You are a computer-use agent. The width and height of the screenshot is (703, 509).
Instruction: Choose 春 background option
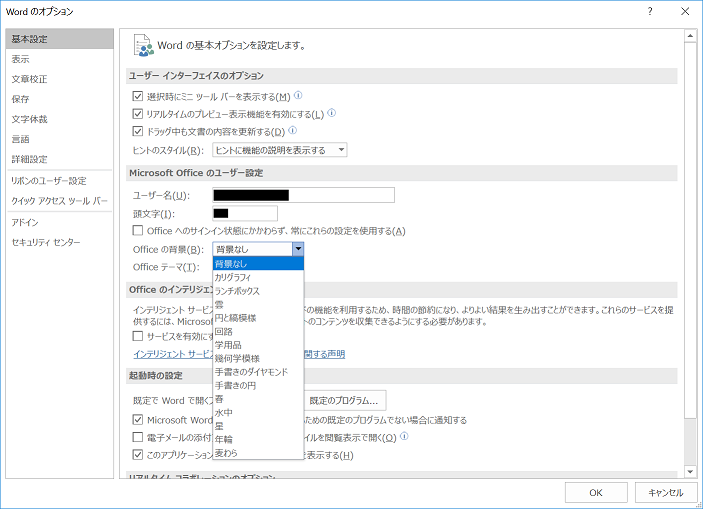(x=258, y=399)
